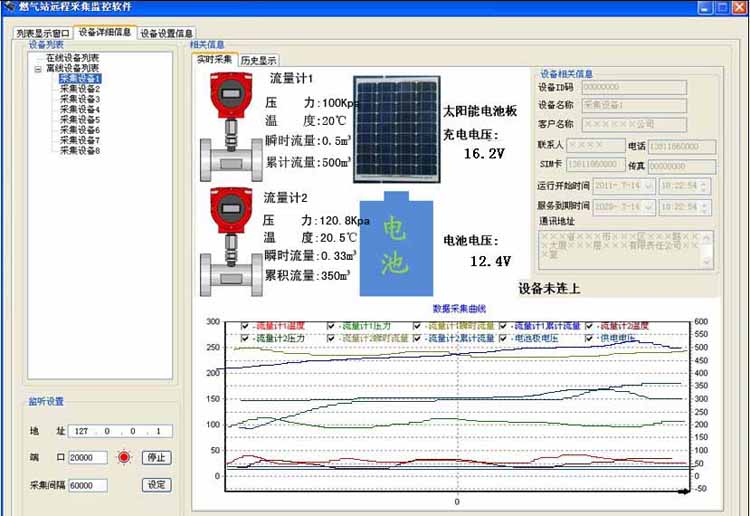
Task: Click the 通讯地址 scrollbar down arrow
Action: click(707, 262)
